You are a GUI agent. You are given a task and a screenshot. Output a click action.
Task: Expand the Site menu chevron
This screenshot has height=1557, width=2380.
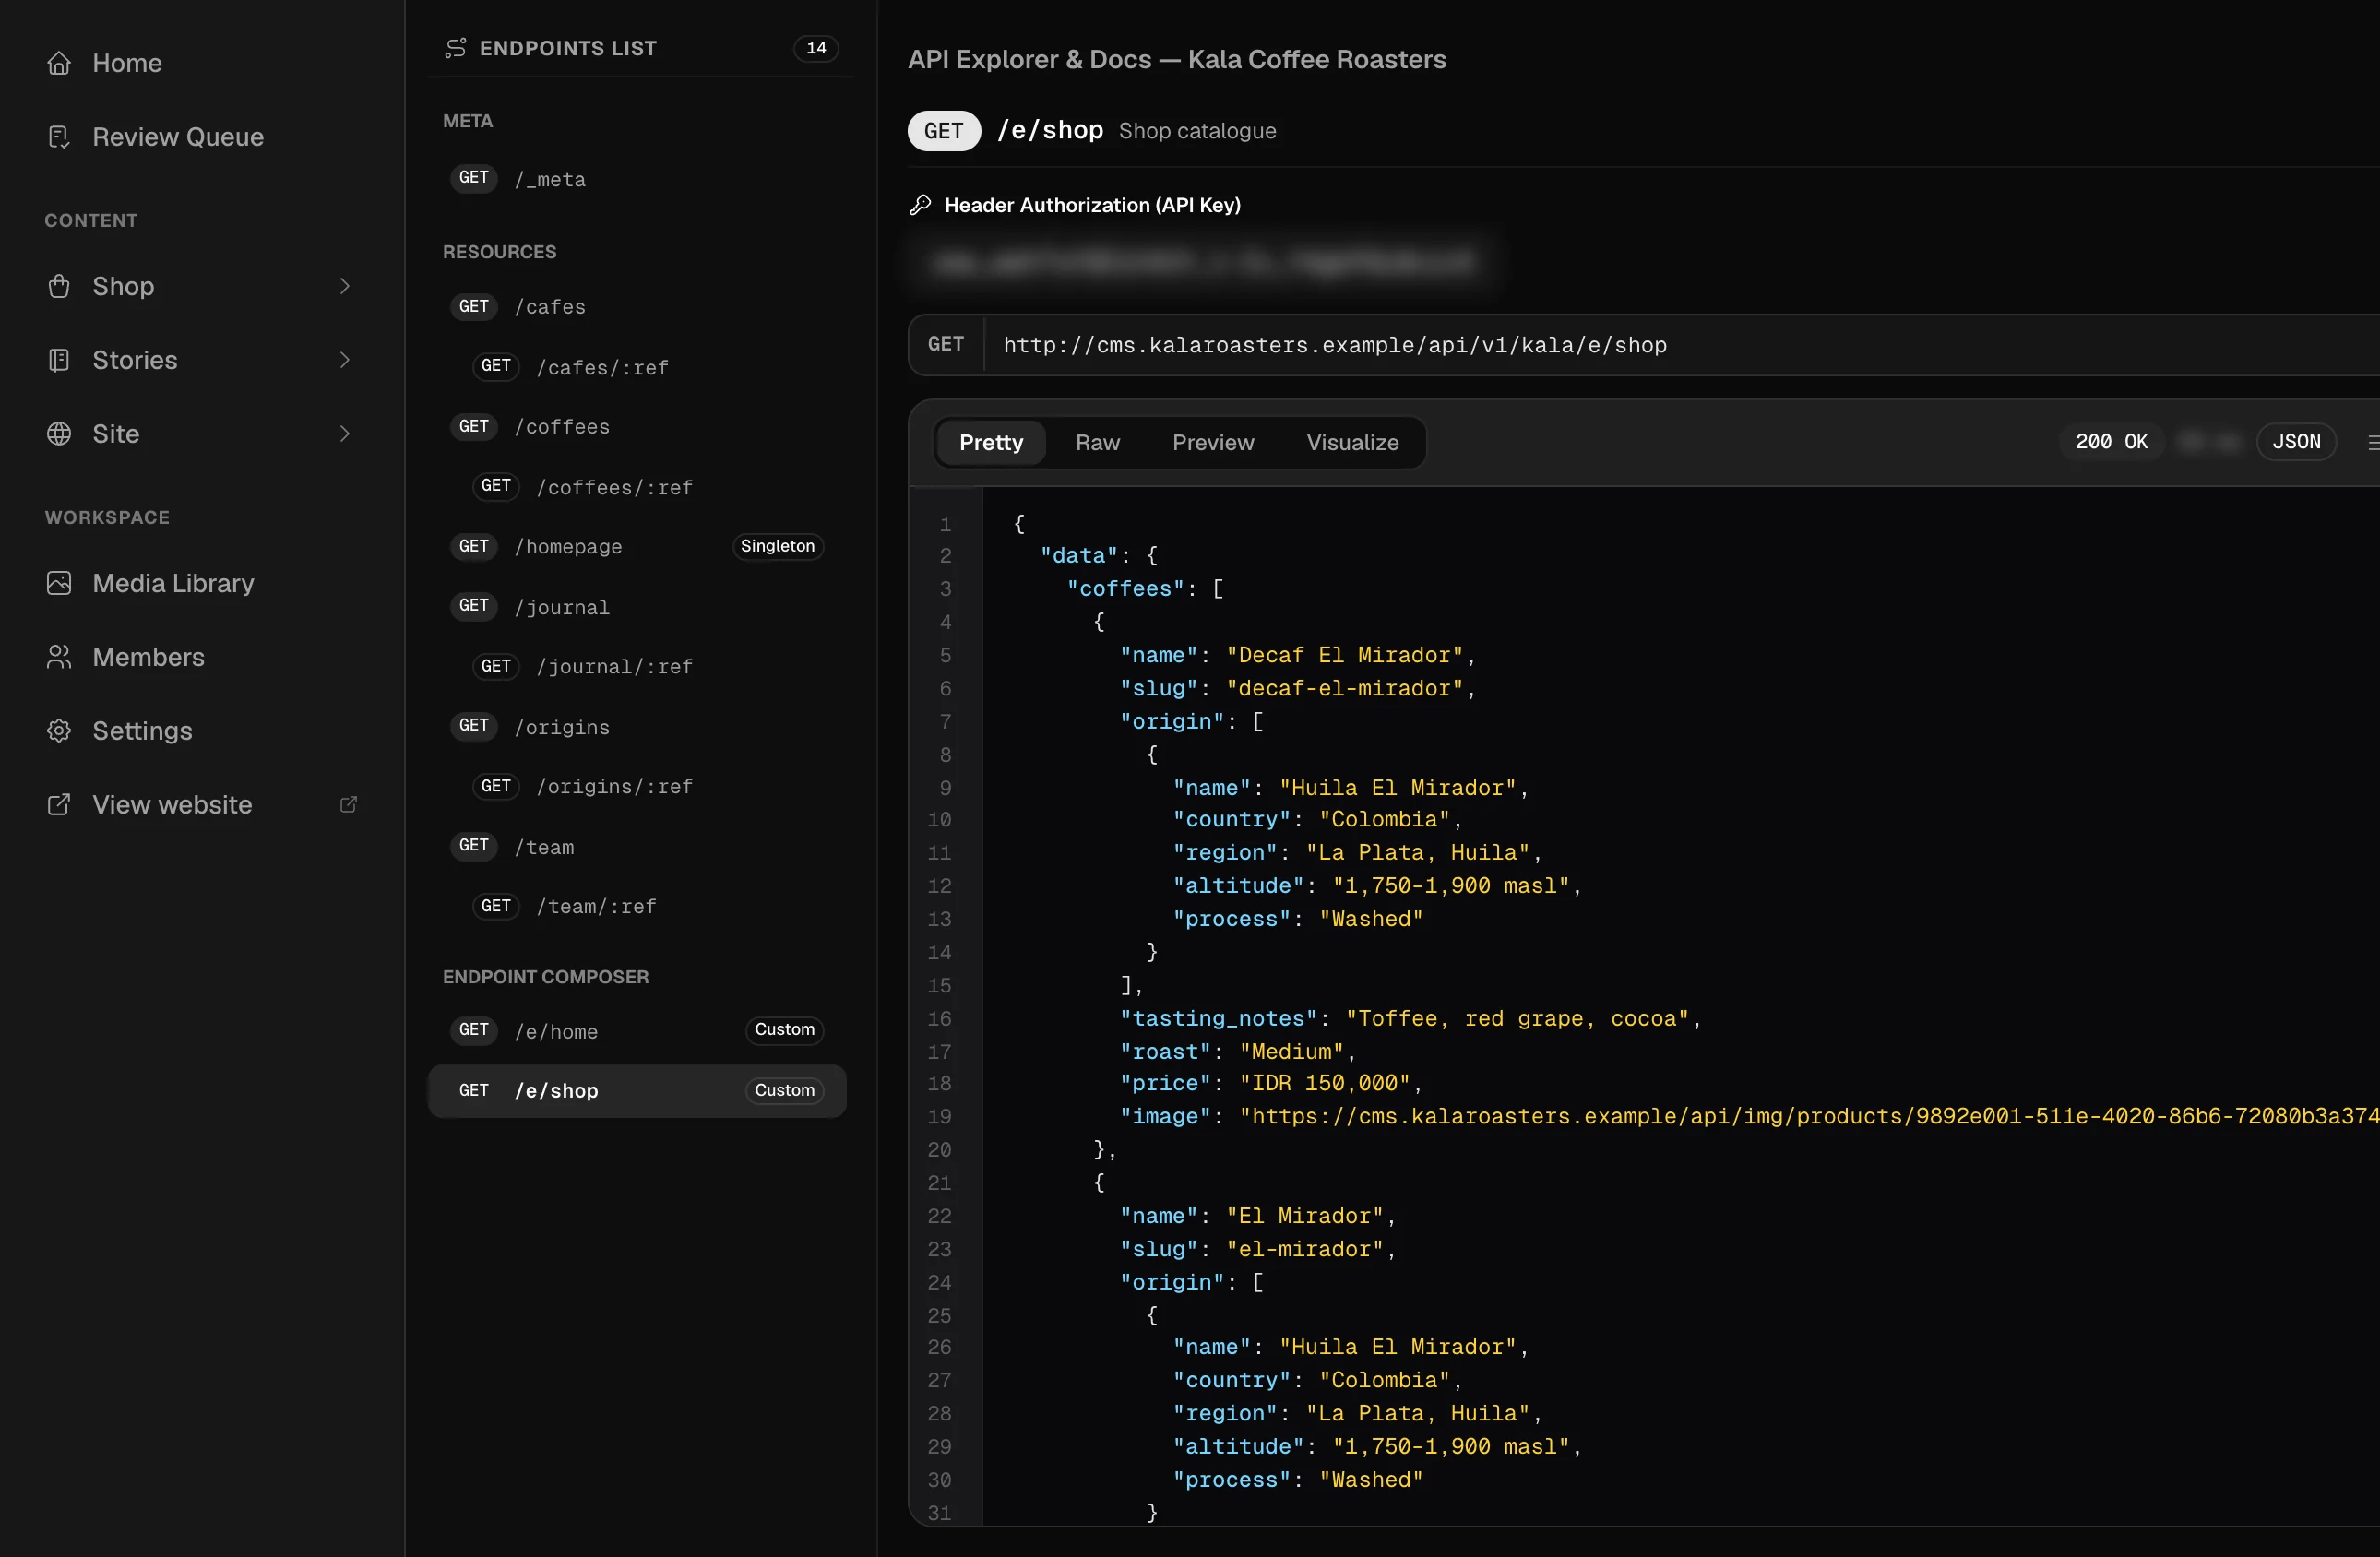tap(345, 434)
